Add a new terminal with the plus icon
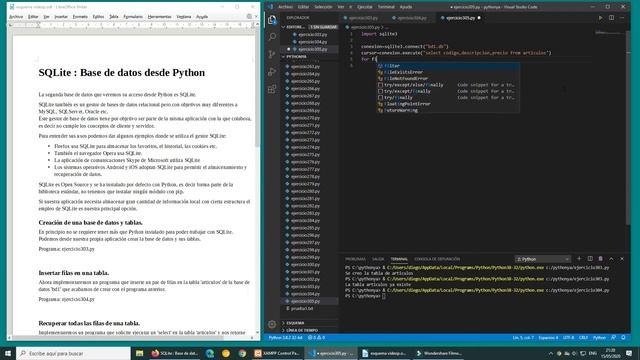640x360 pixels. coord(579,259)
